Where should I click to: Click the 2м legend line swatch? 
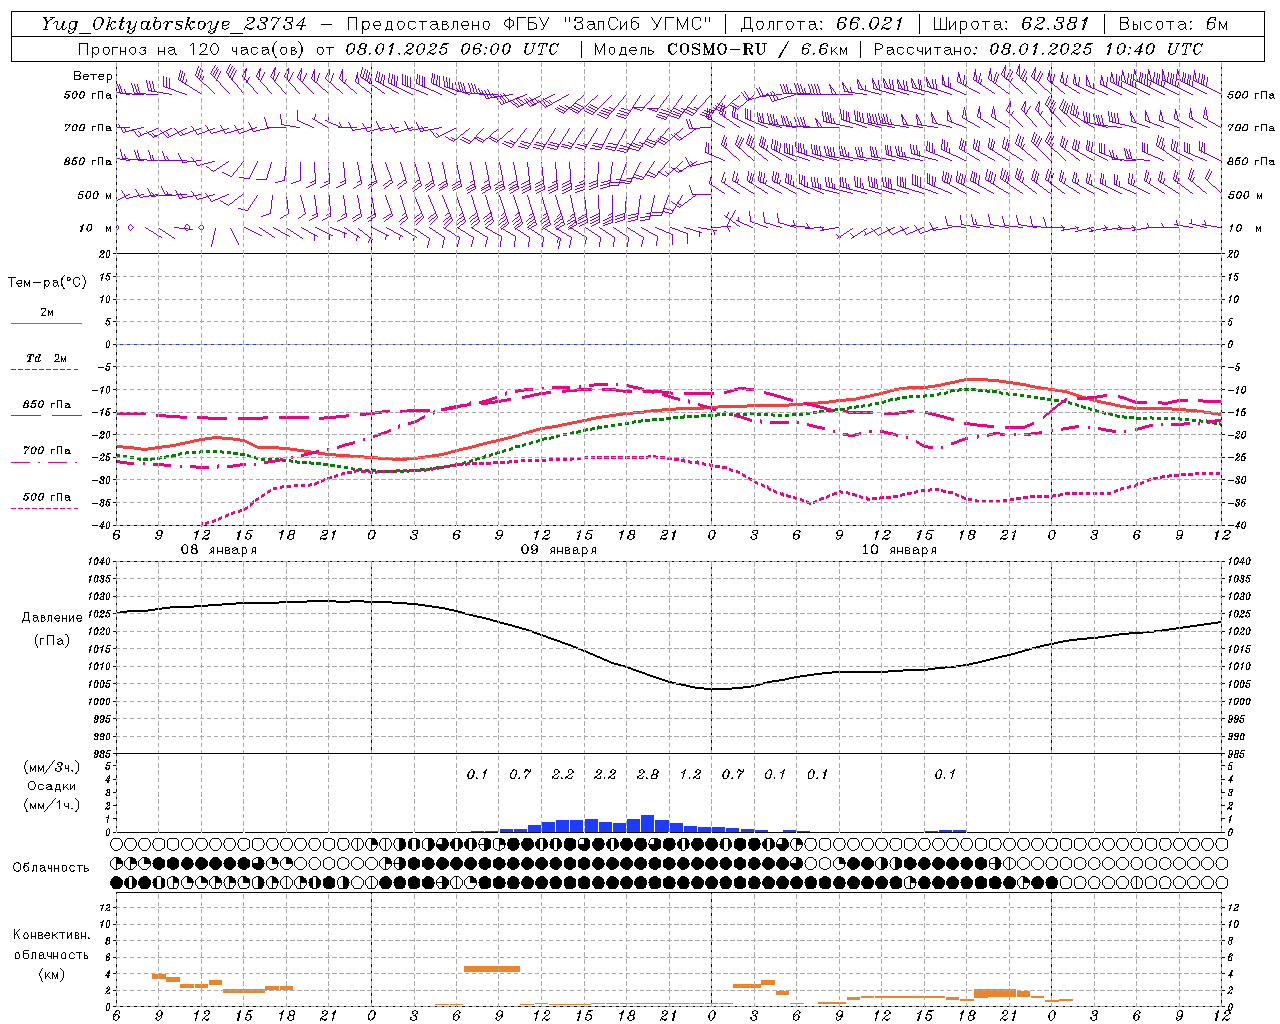[x=46, y=323]
